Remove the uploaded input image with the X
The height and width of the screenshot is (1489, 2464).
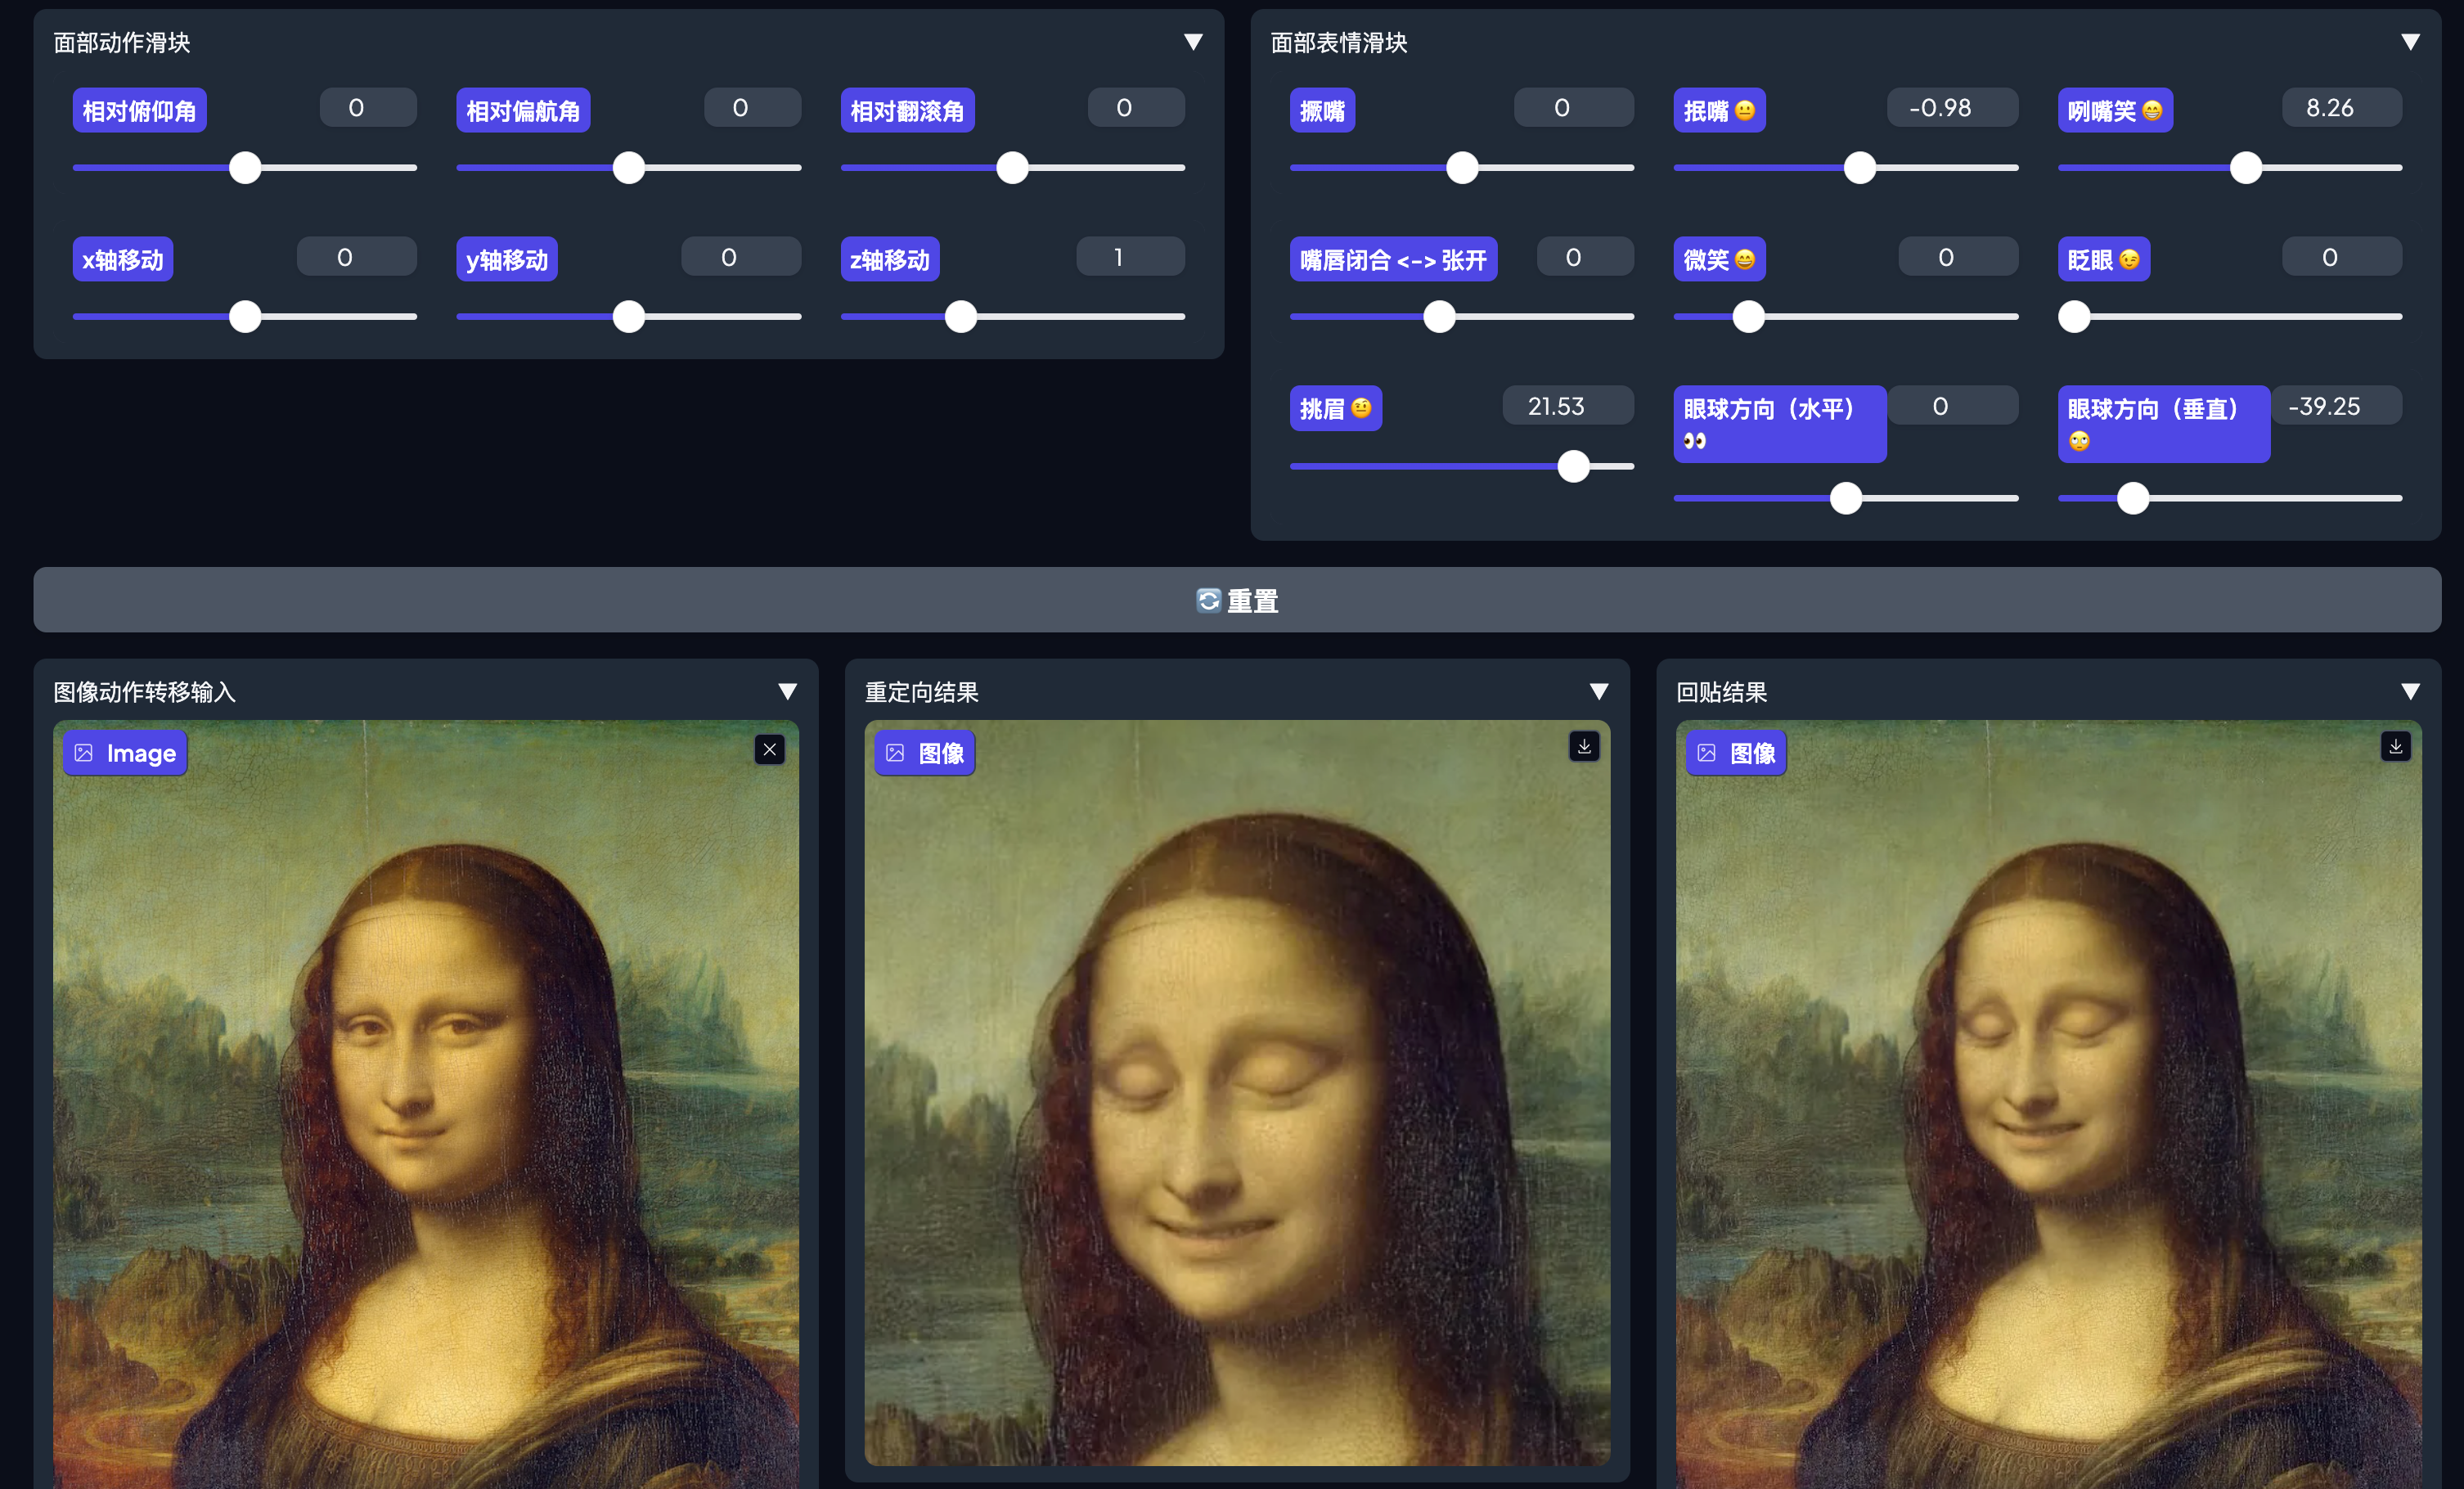769,750
